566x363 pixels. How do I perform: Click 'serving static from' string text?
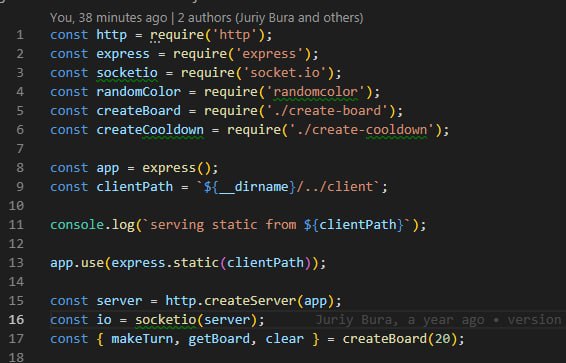point(223,225)
